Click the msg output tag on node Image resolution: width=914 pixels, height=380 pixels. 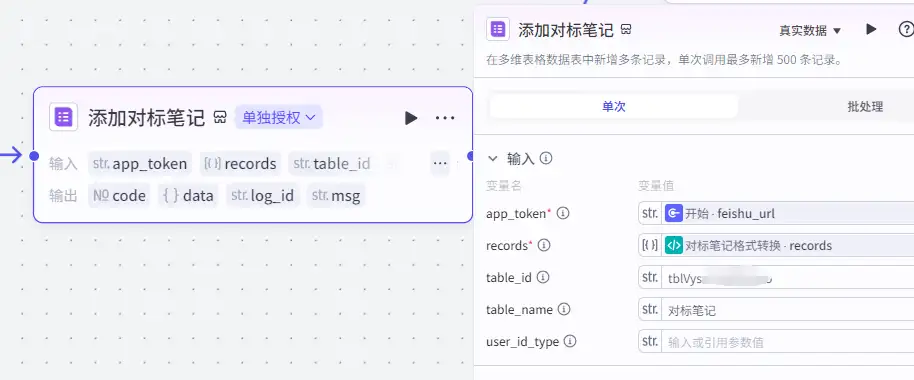335,196
